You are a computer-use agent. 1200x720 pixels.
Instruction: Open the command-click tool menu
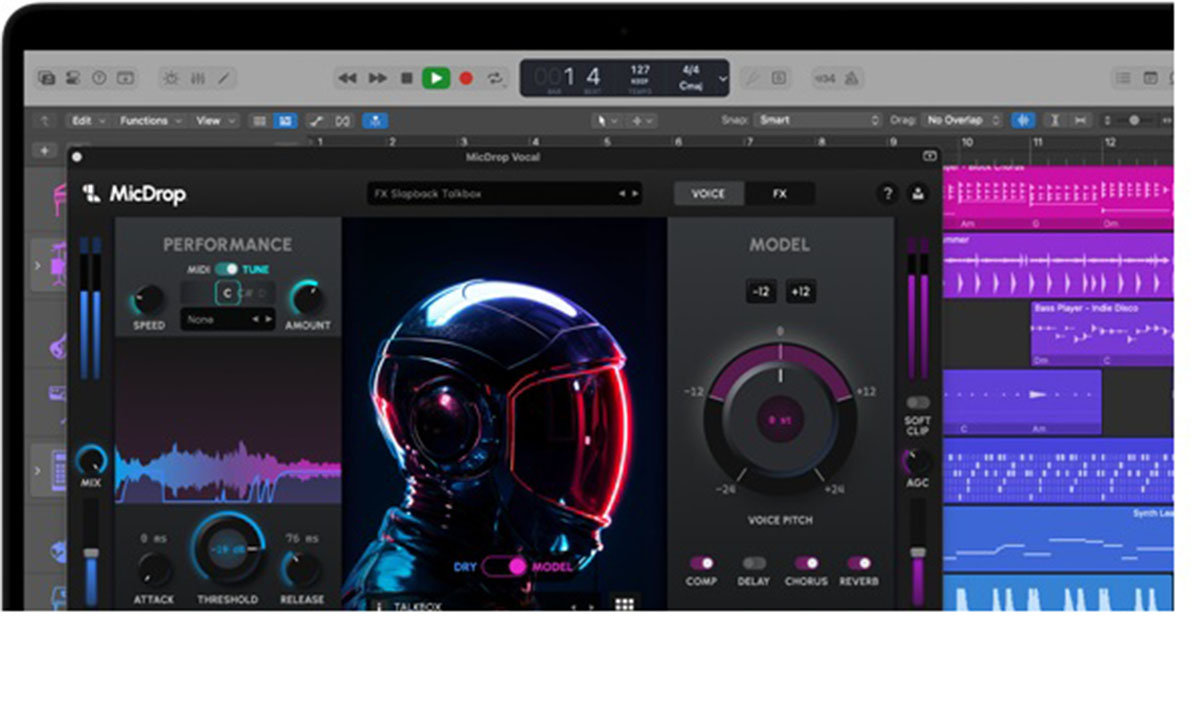(x=641, y=120)
